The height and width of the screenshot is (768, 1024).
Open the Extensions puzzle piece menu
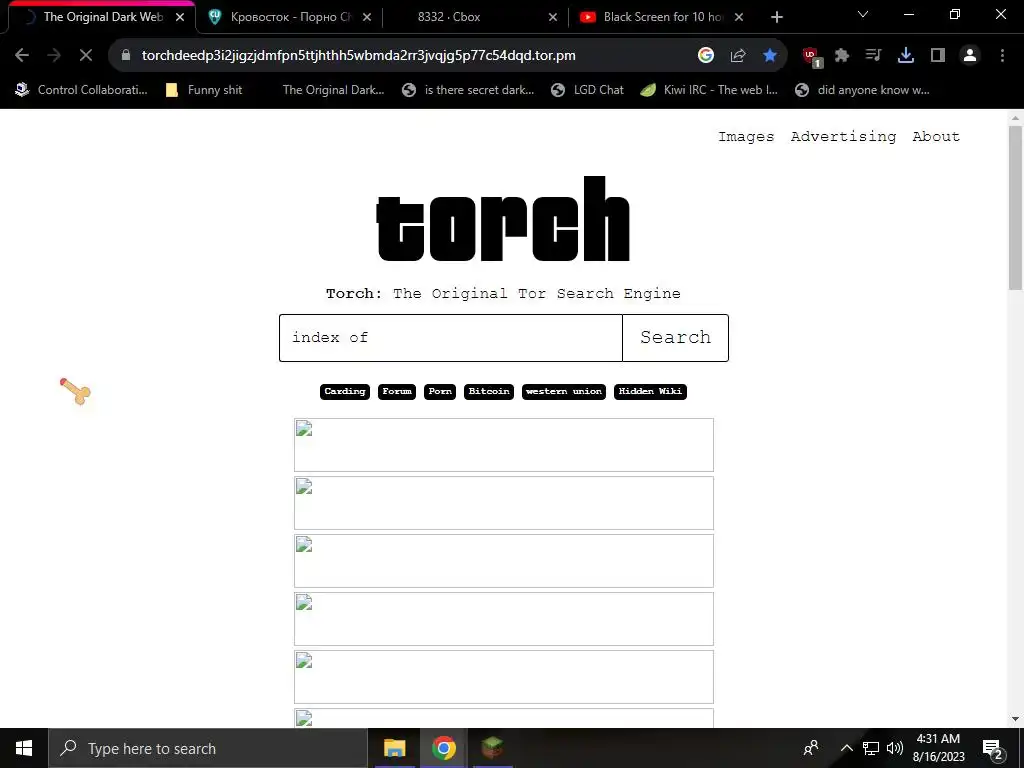(x=842, y=56)
